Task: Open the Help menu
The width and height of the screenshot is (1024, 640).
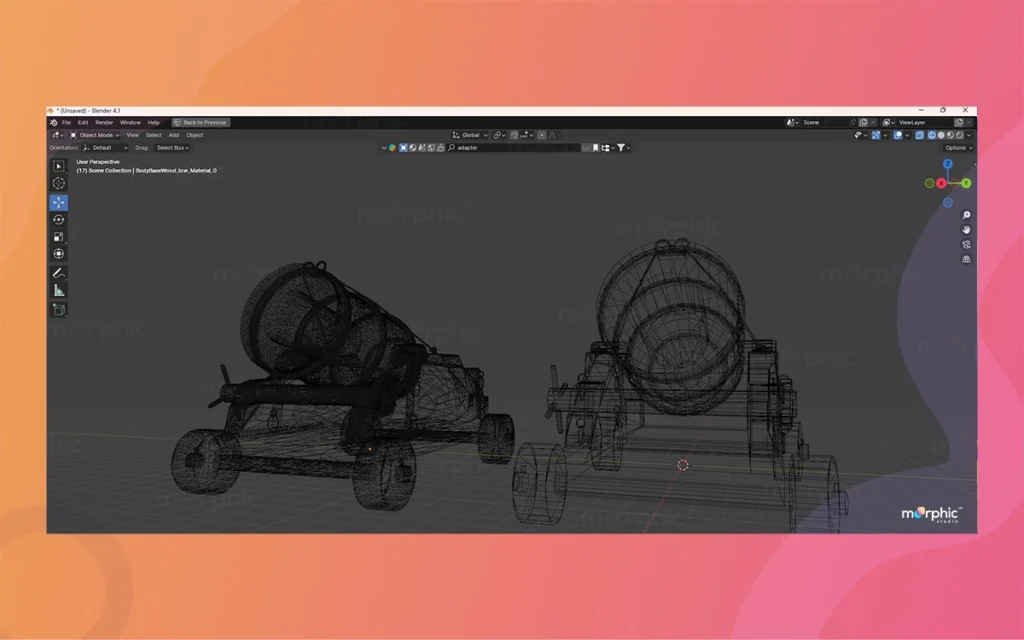Action: pos(153,122)
